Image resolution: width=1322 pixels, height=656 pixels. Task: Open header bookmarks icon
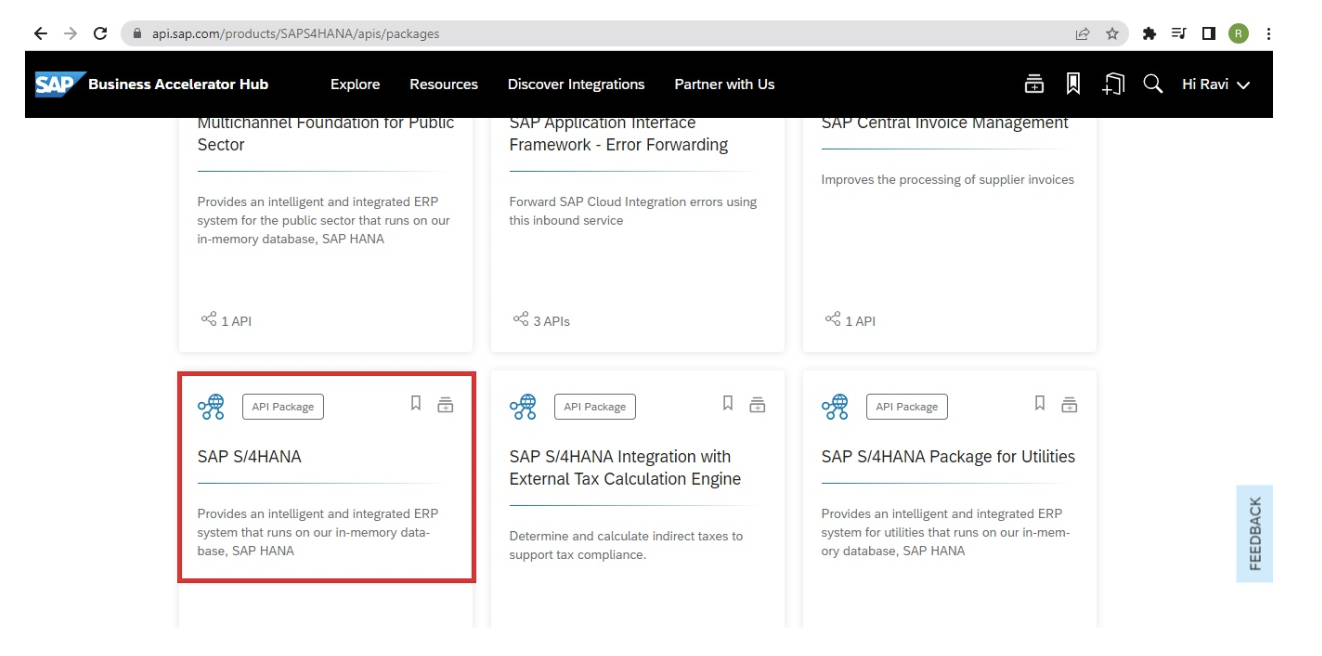point(1073,84)
